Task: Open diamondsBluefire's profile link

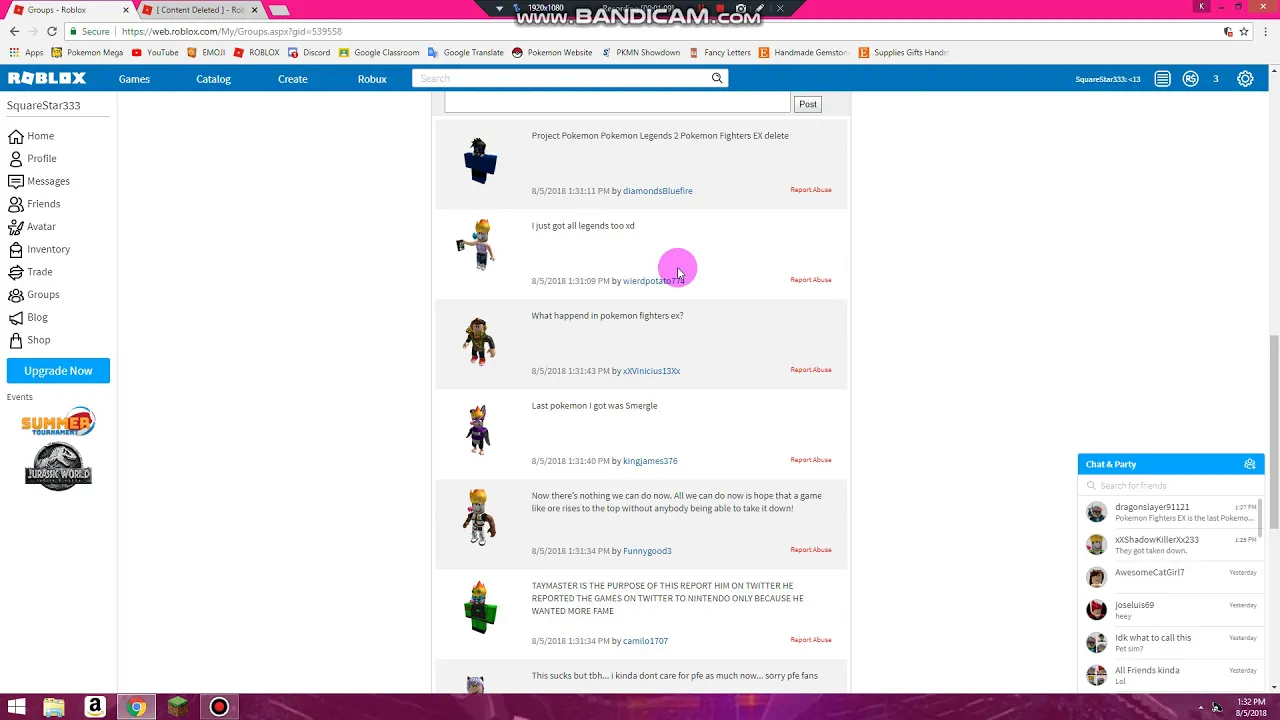Action: click(657, 191)
